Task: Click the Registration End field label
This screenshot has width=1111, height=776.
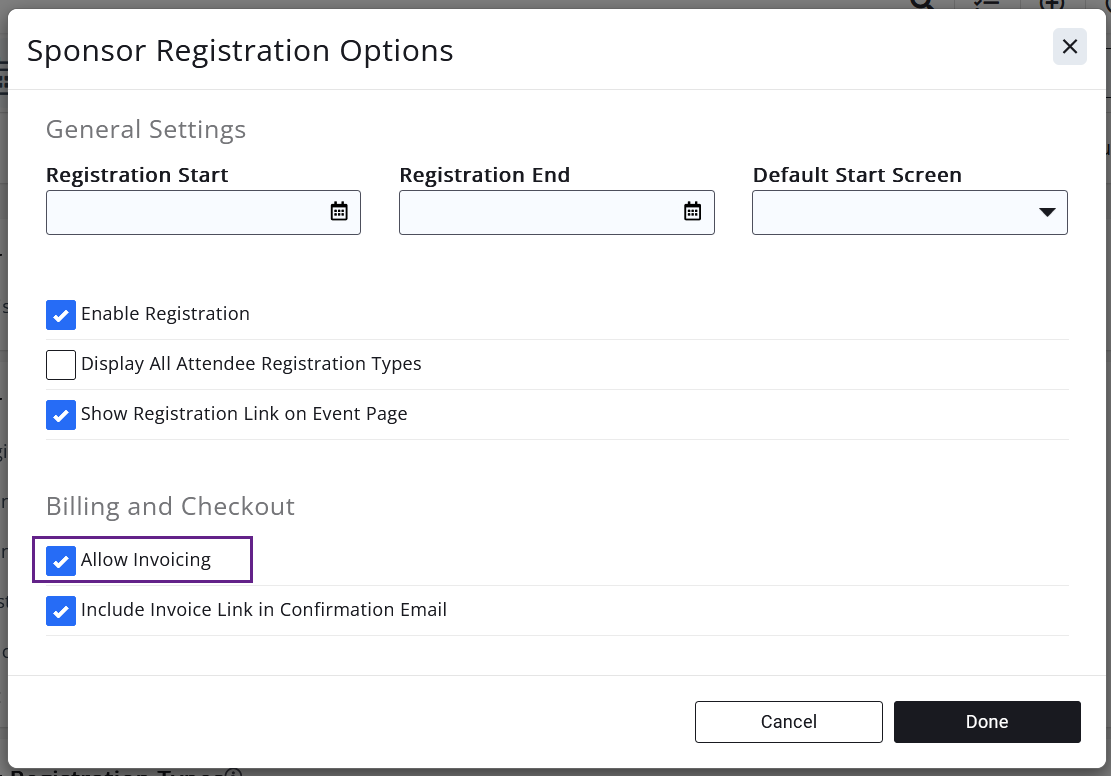Action: click(485, 174)
